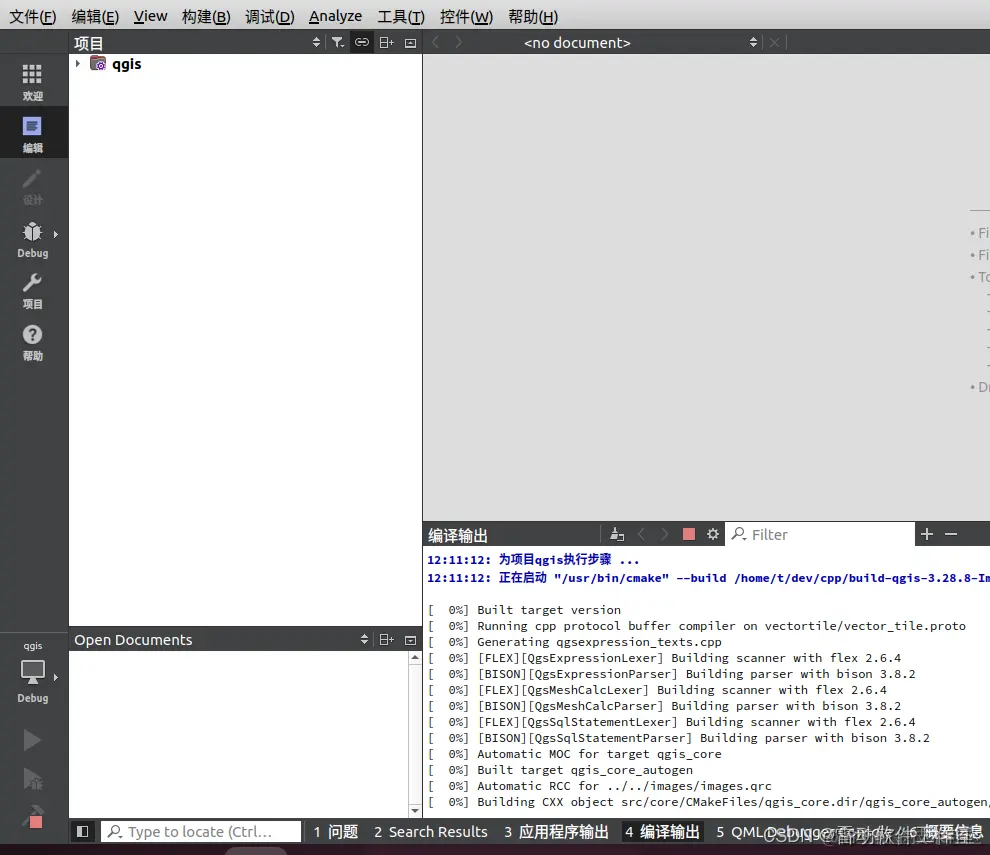Open the 控件(W) menu

(x=466, y=16)
